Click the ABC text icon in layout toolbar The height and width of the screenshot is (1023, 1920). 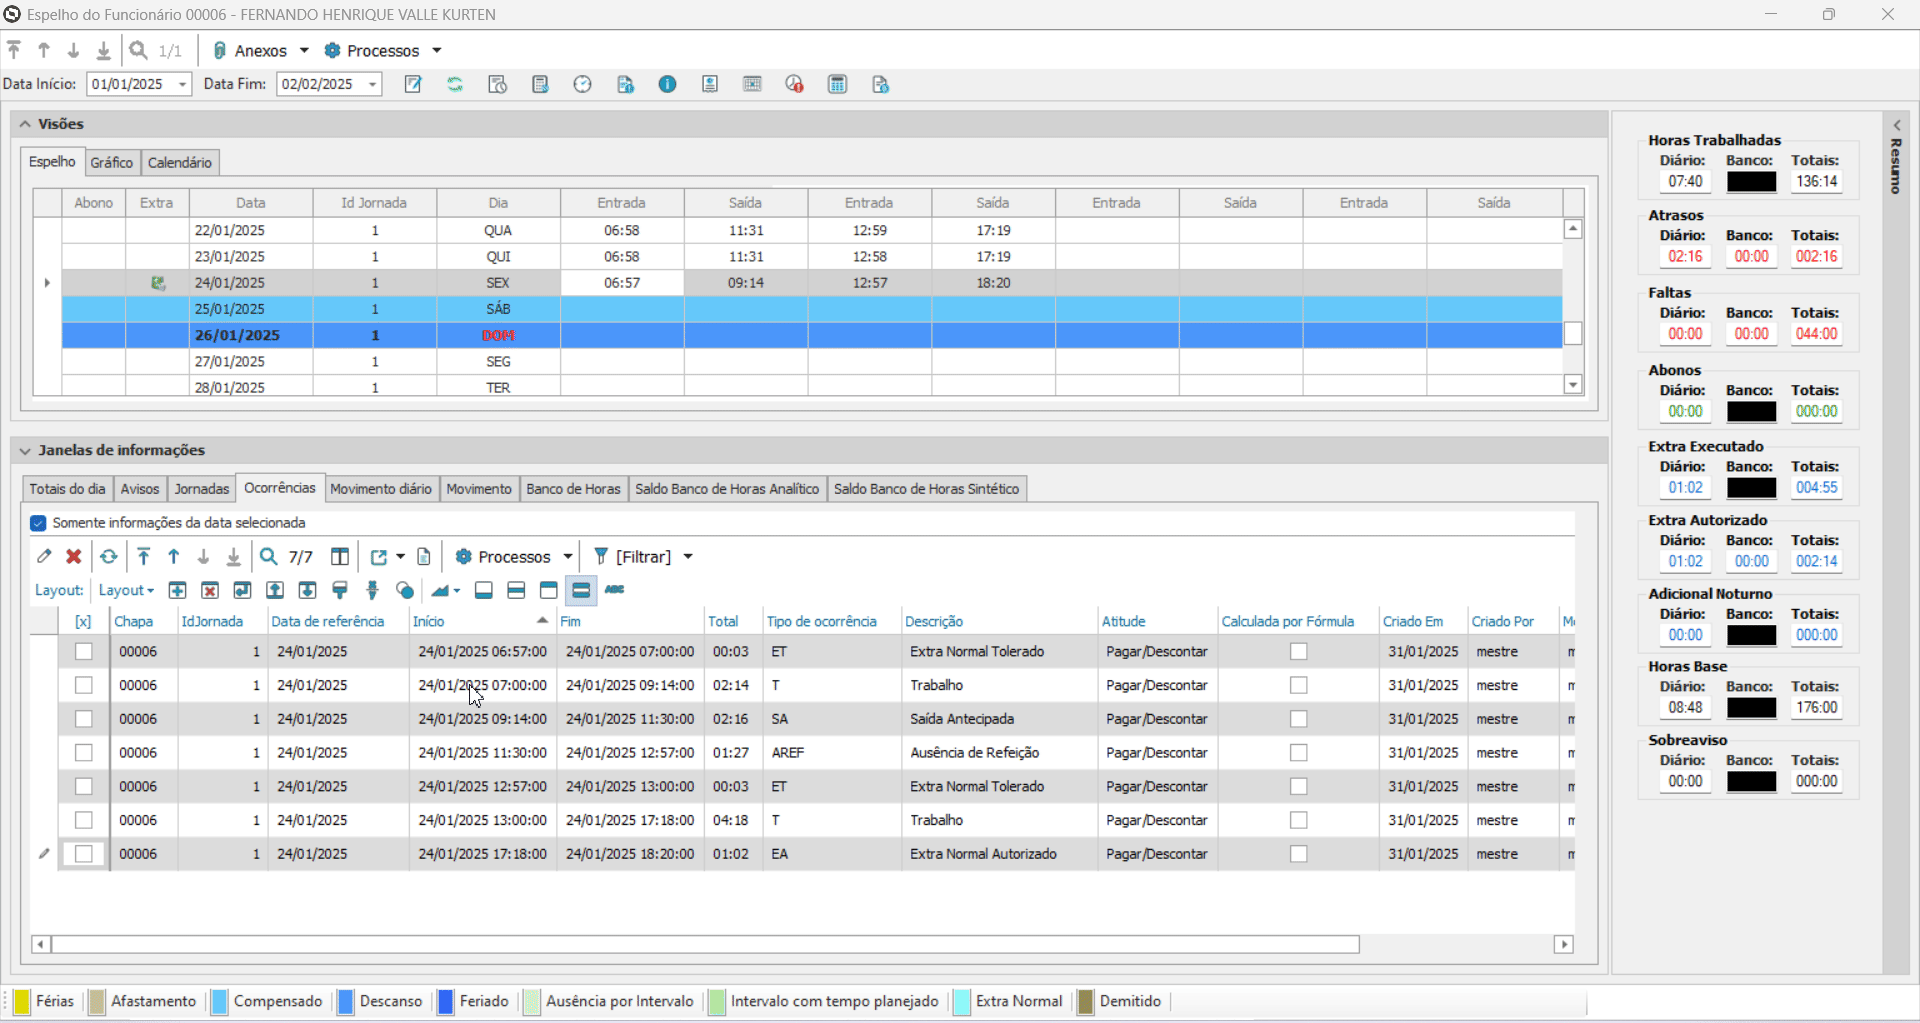click(615, 590)
